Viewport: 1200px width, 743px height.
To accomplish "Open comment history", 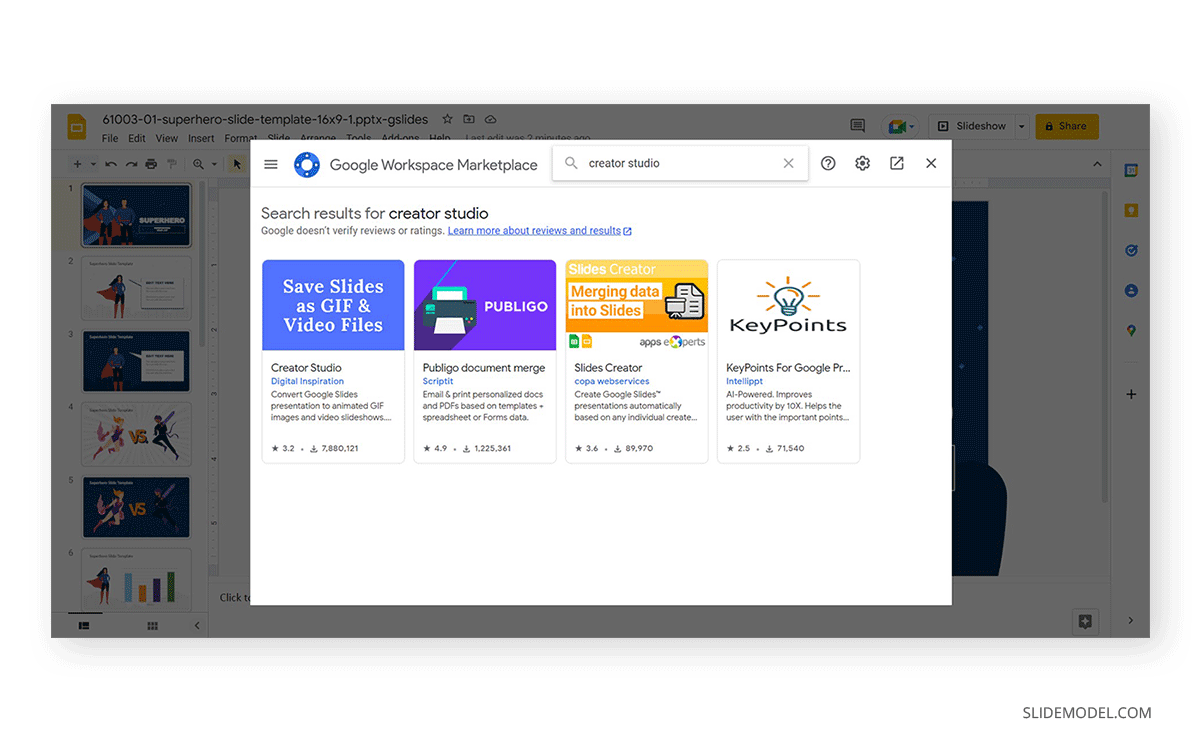I will 857,126.
